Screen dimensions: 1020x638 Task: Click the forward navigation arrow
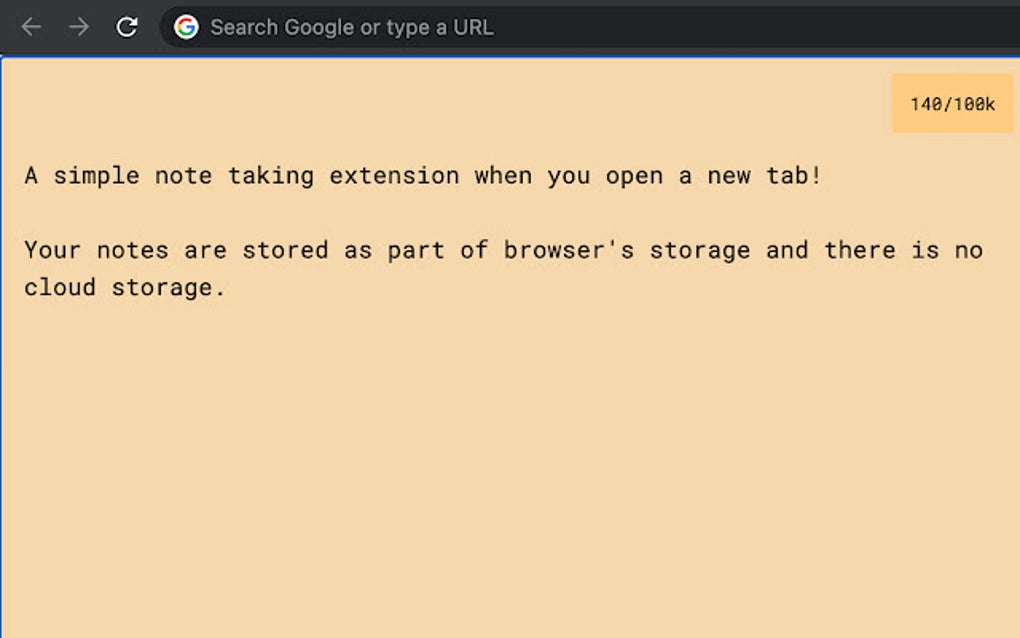(78, 27)
